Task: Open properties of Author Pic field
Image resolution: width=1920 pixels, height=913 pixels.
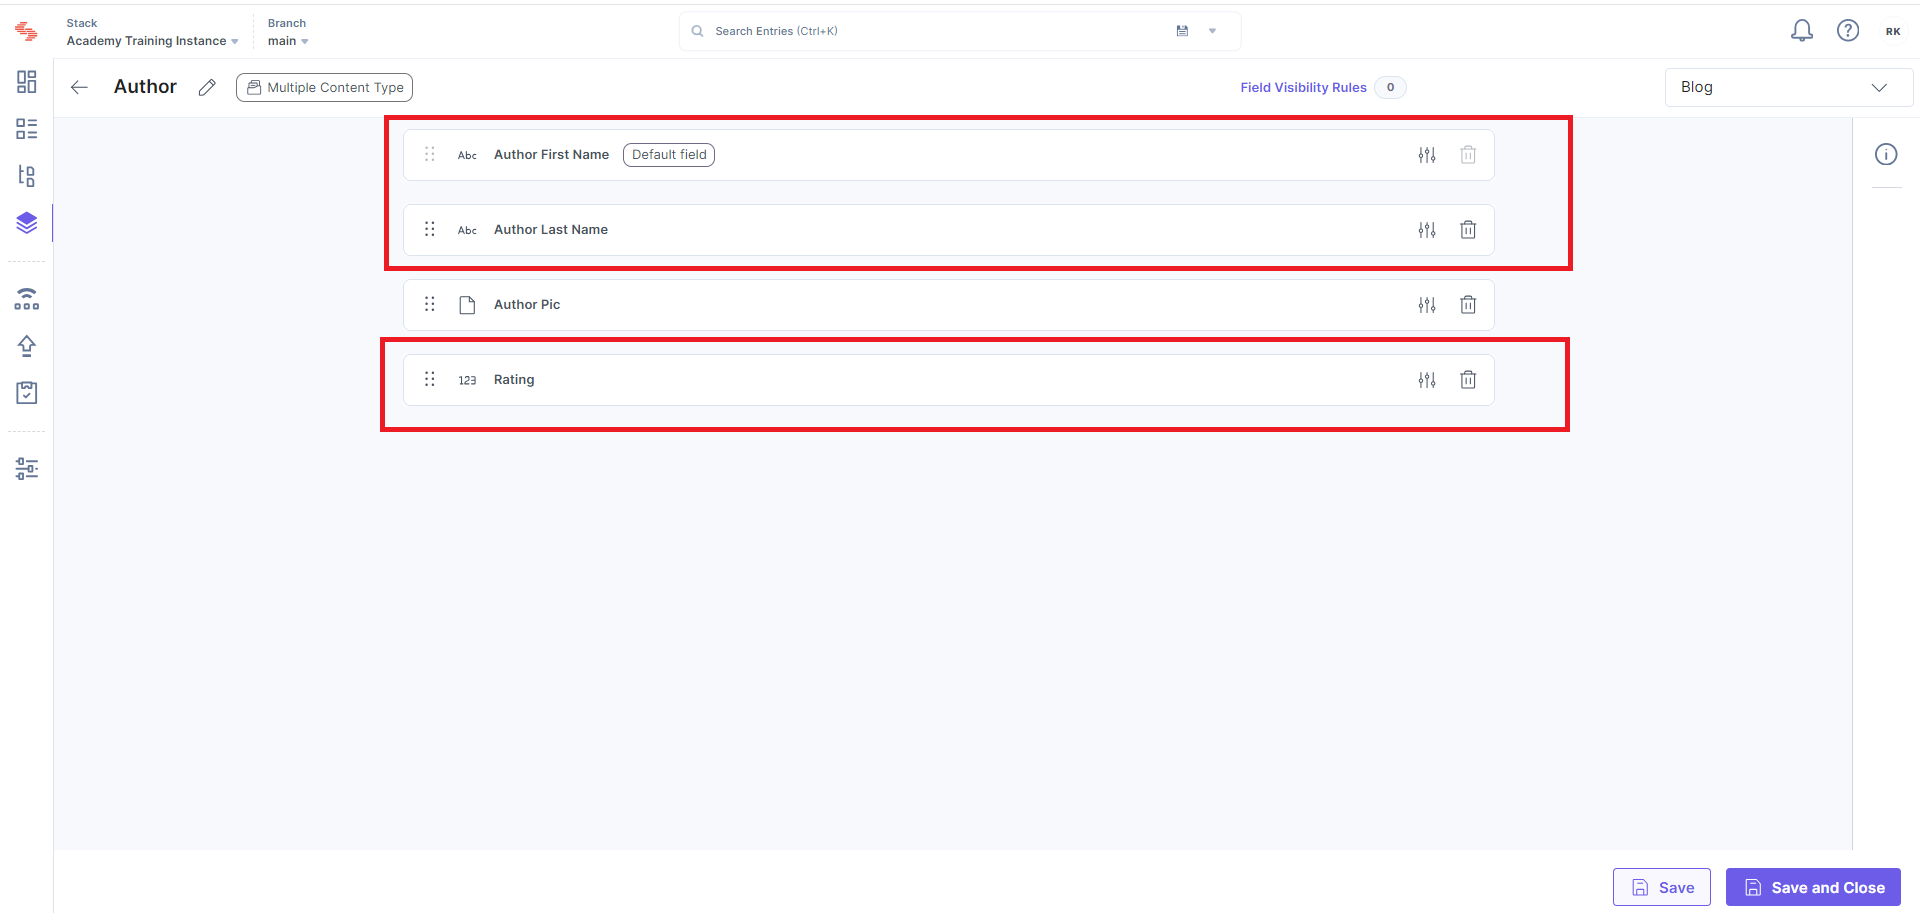Action: click(1427, 305)
